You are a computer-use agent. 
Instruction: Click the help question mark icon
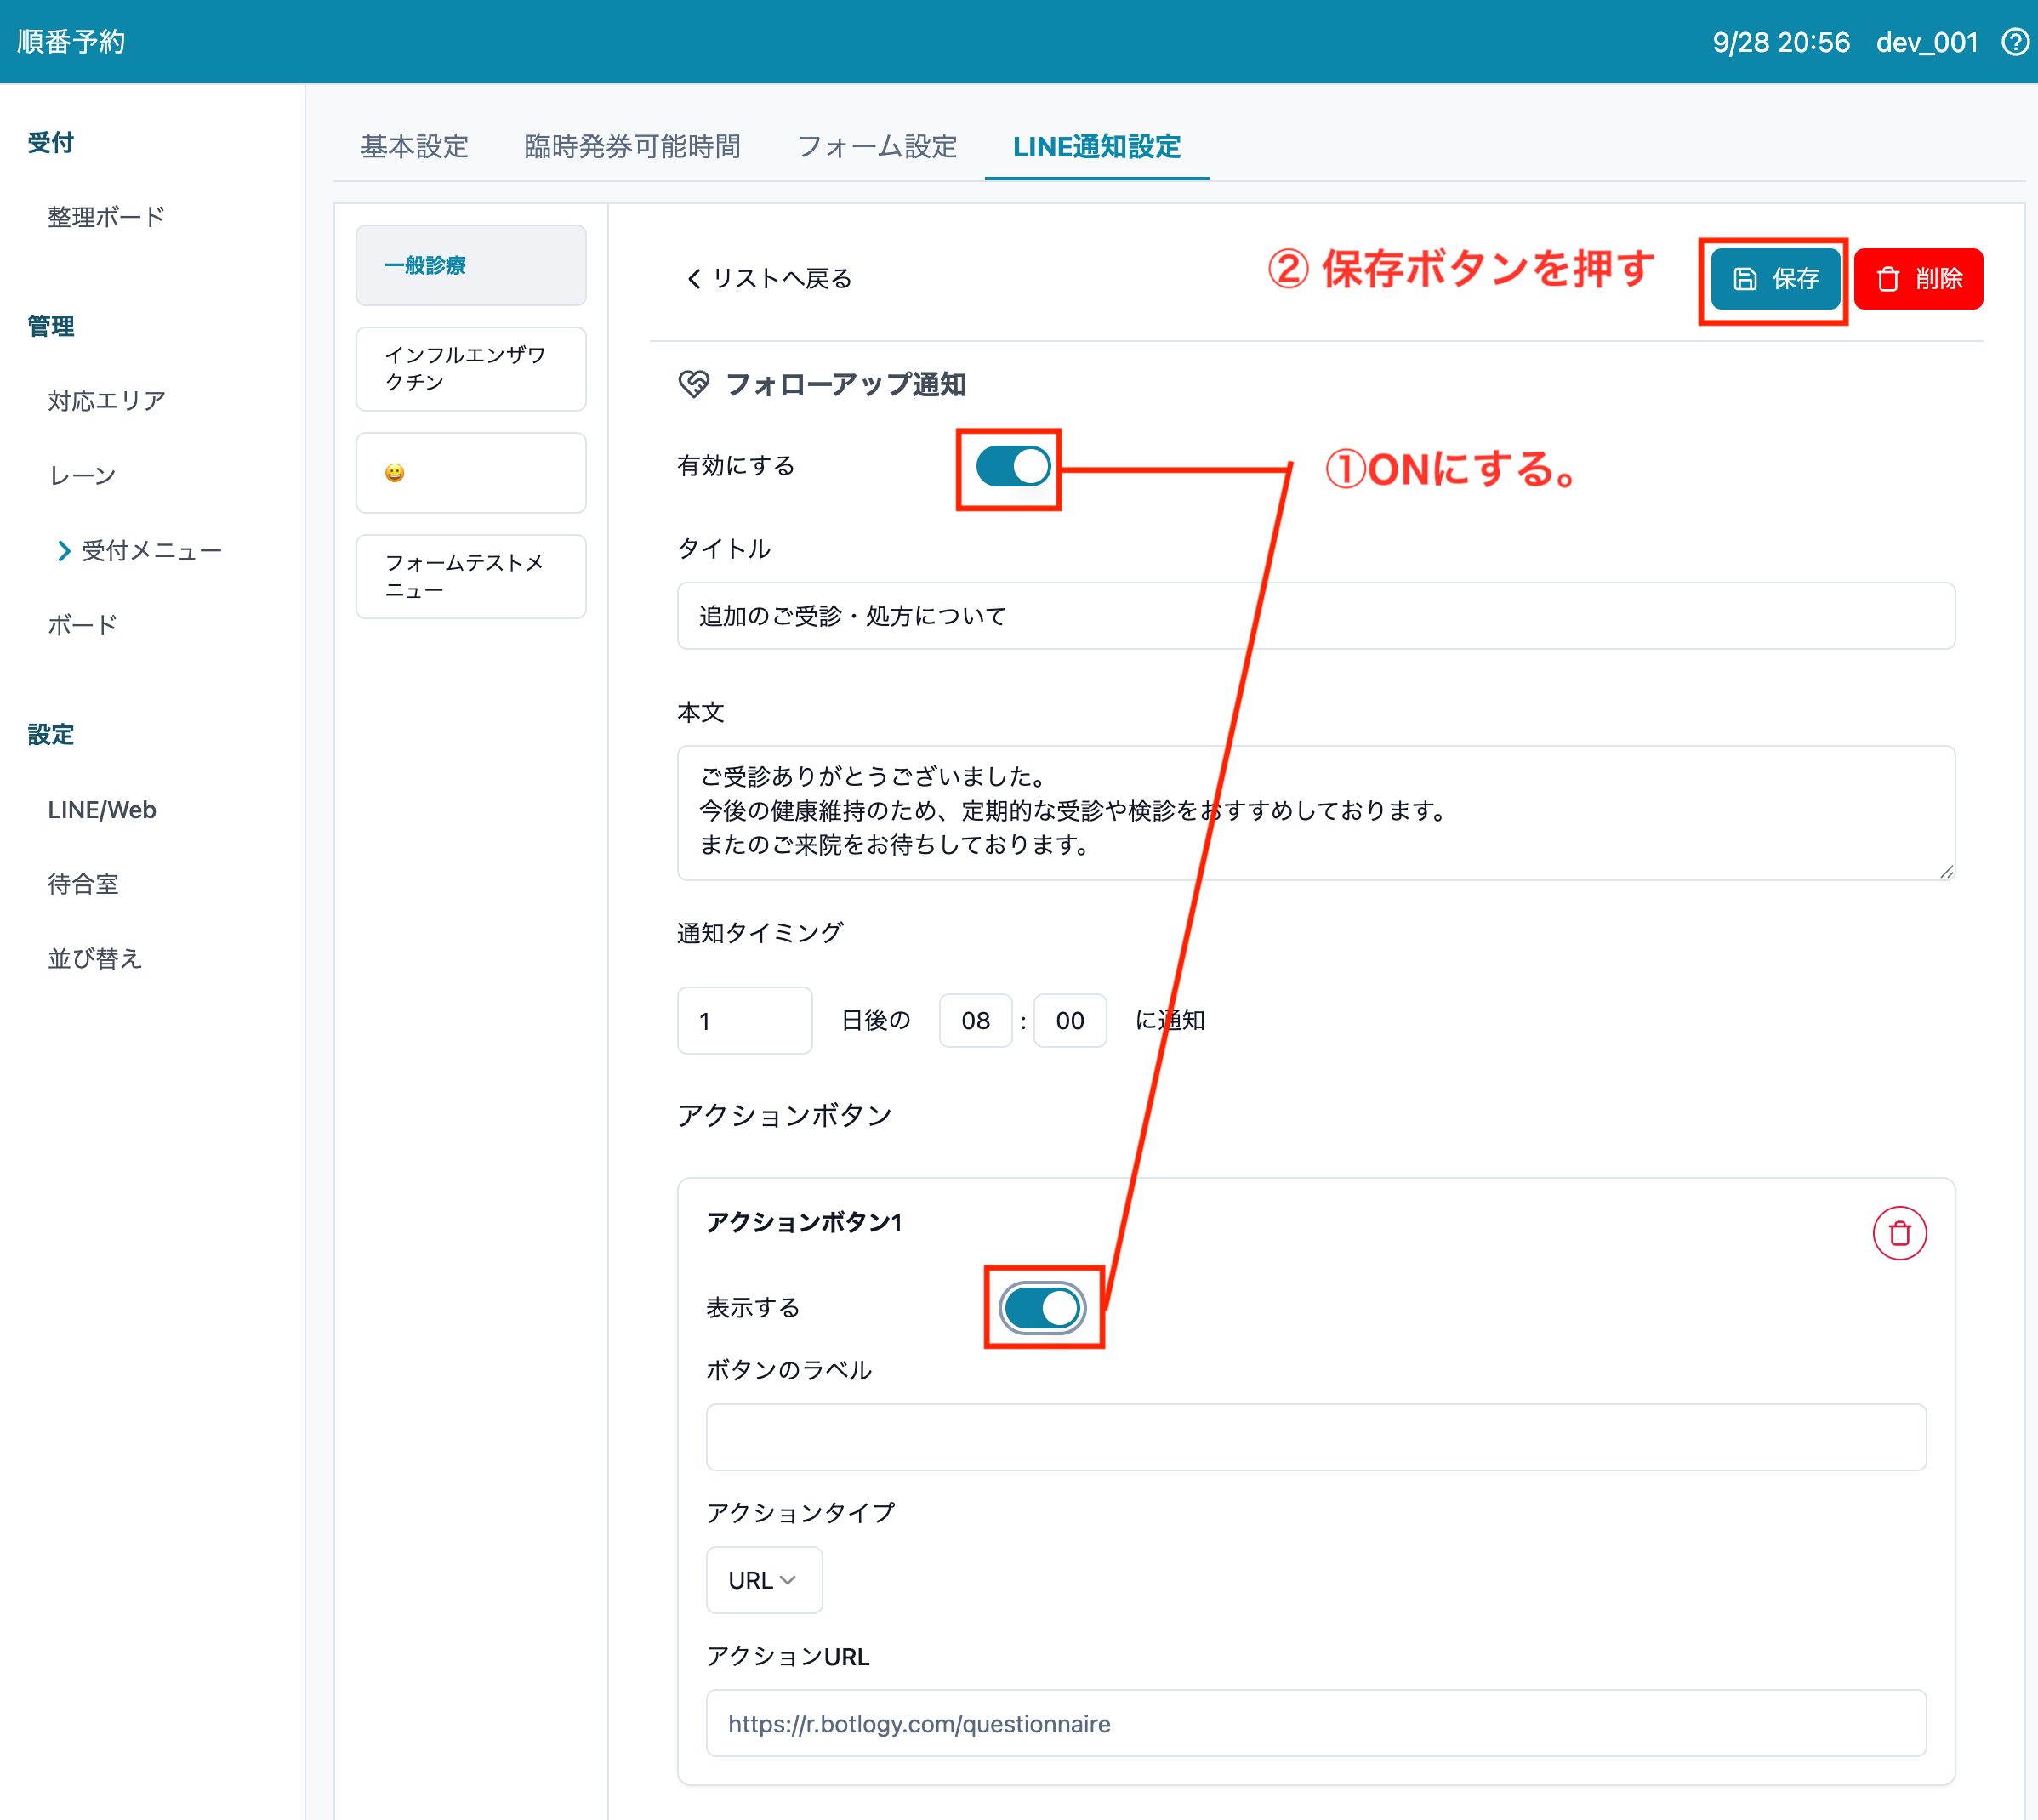(2014, 42)
